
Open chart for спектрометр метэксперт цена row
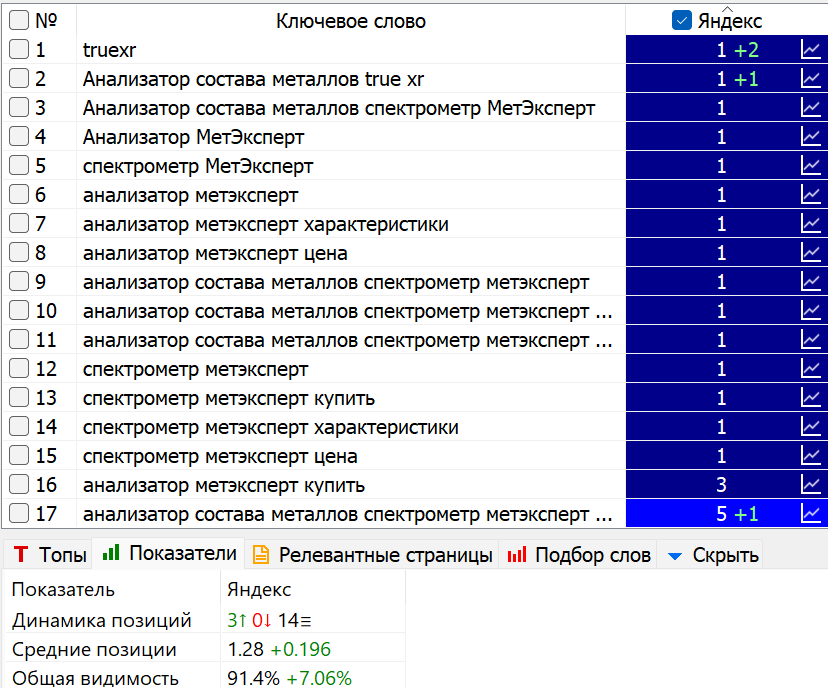tap(811, 456)
